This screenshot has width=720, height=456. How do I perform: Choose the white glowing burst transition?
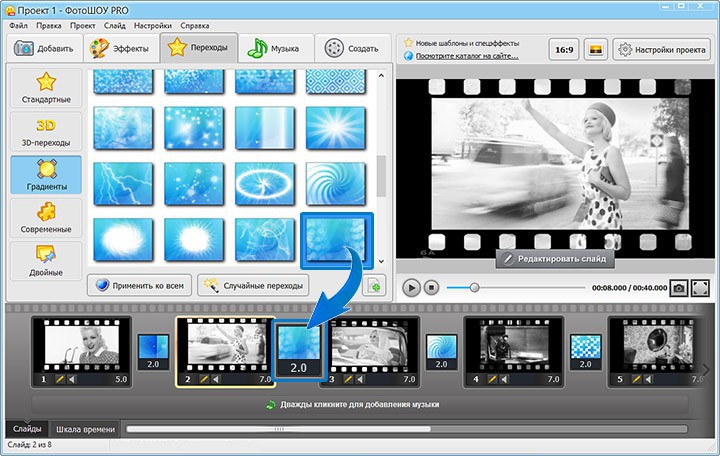pos(194,239)
